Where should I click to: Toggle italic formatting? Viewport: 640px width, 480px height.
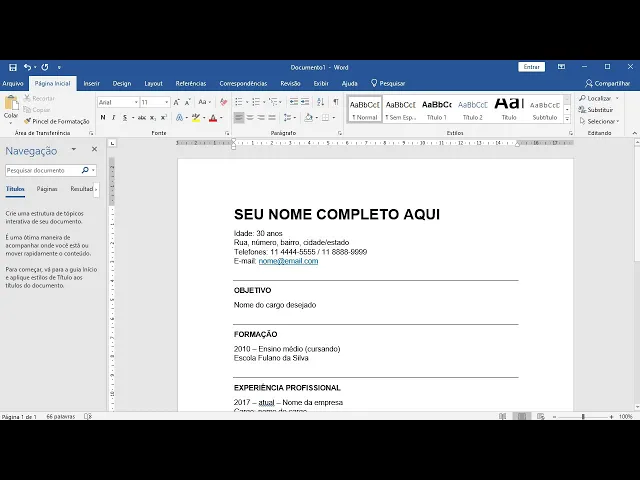pos(113,118)
